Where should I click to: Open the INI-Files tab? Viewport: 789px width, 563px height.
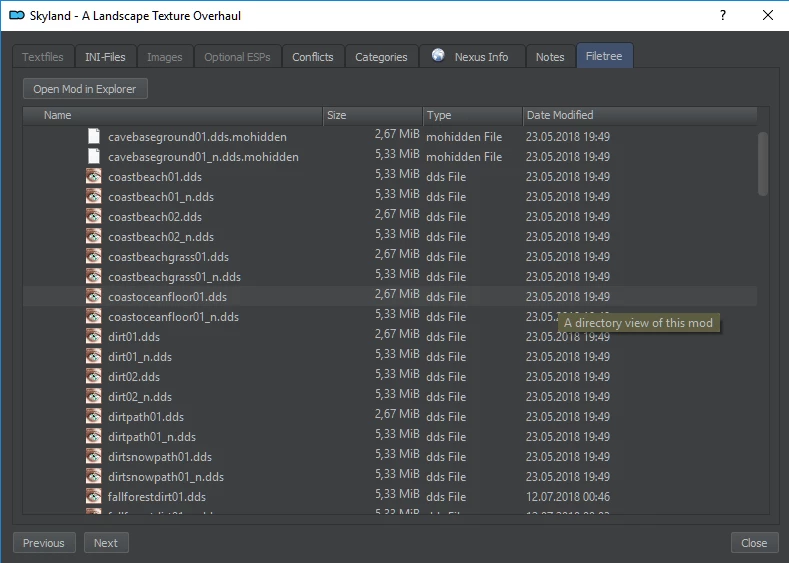[105, 57]
